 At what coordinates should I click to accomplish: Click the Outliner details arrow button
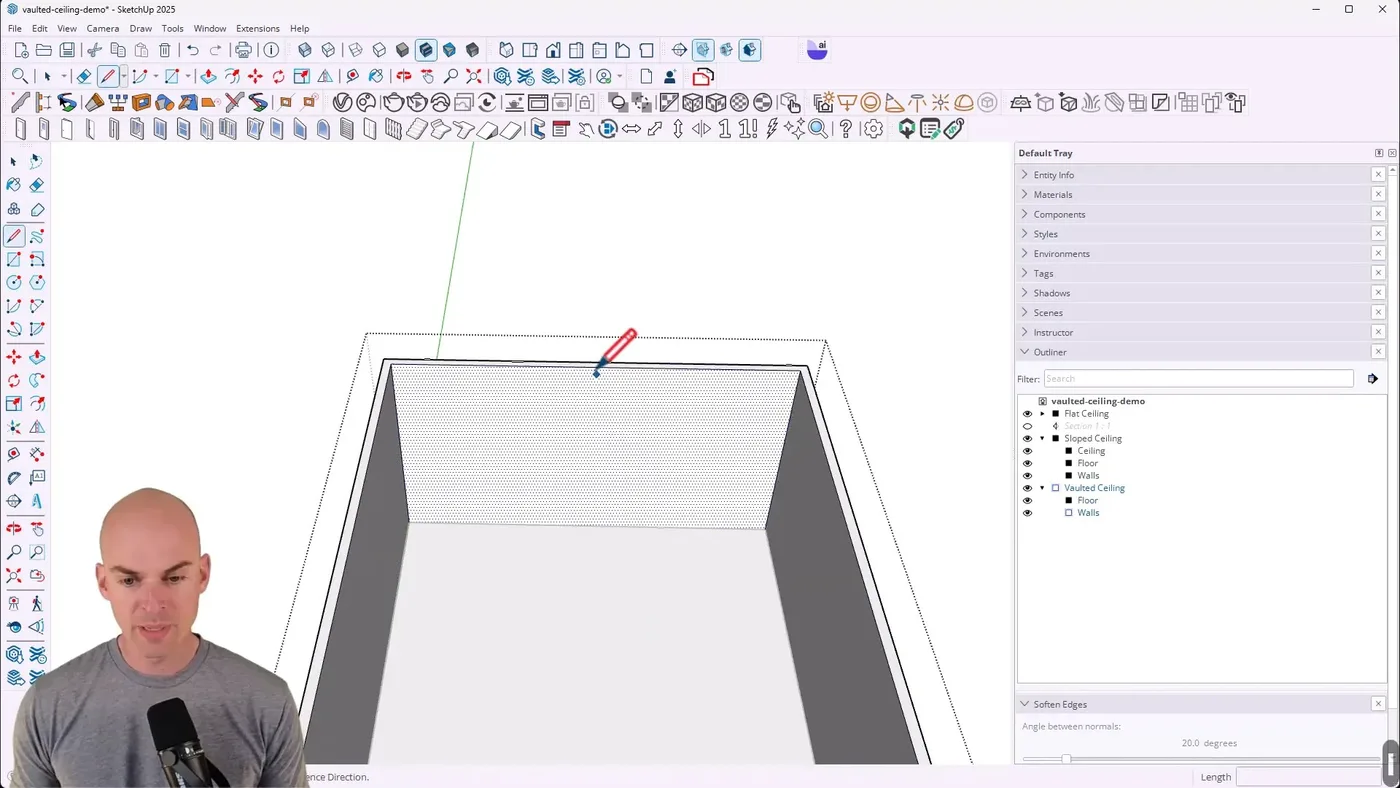tap(1372, 379)
